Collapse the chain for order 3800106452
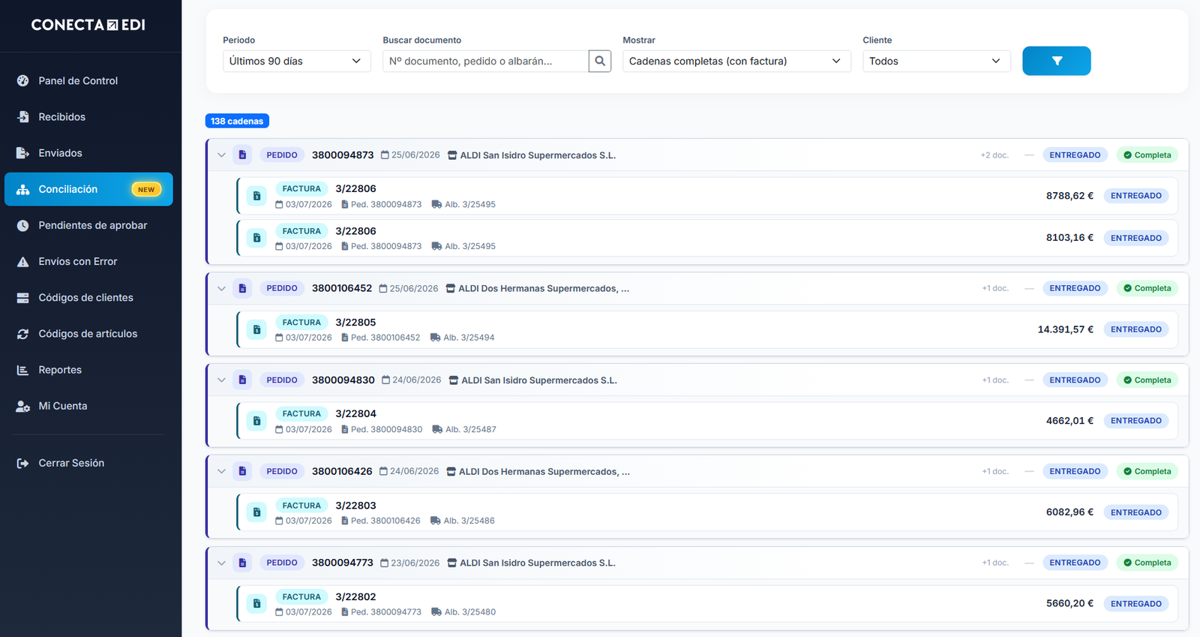 tap(222, 288)
